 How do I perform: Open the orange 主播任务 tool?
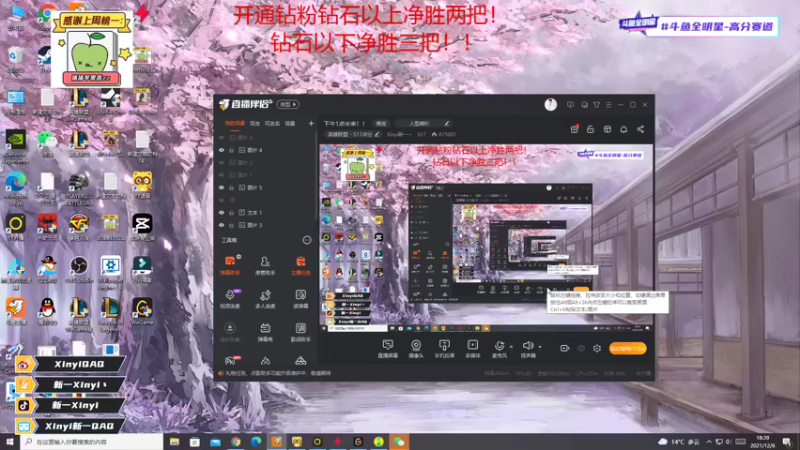click(301, 265)
